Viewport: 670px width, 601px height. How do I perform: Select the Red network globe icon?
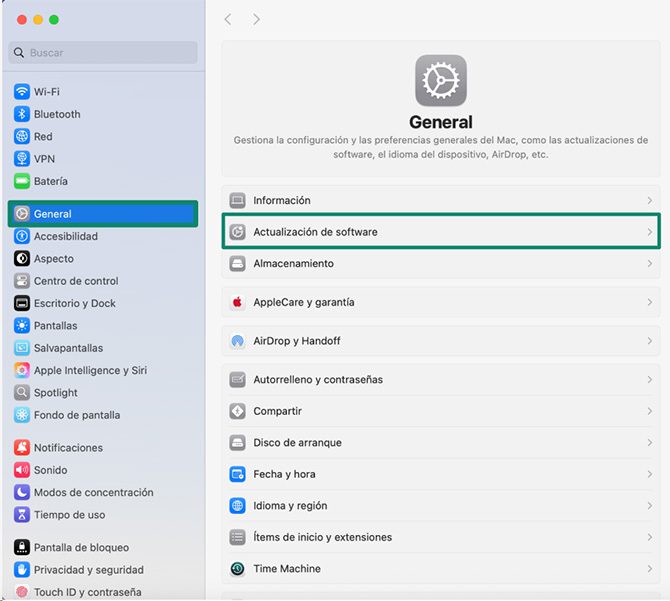pyautogui.click(x=22, y=136)
